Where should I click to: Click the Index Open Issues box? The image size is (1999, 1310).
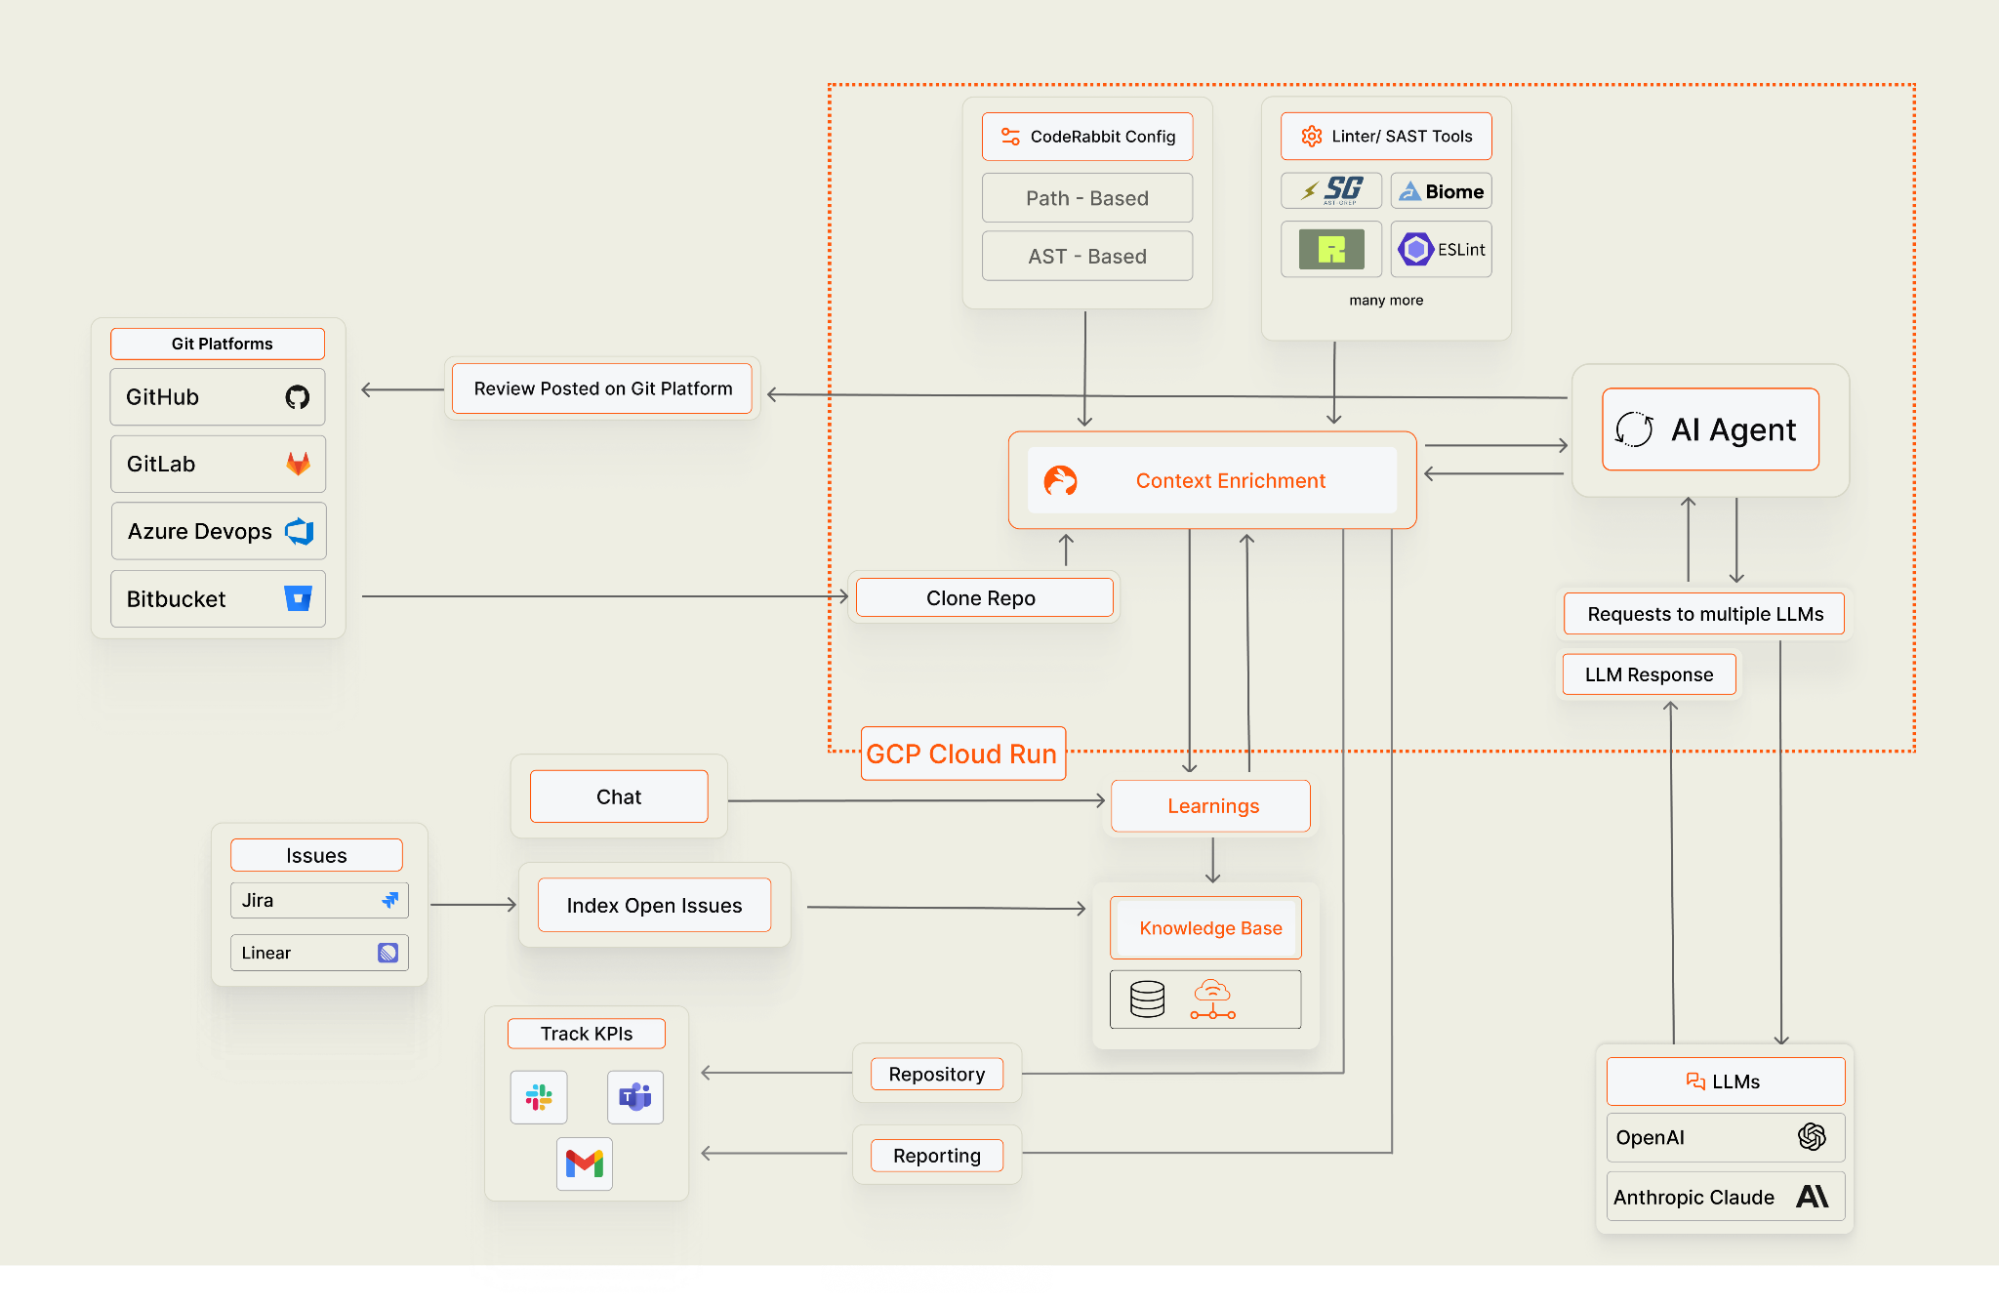[654, 905]
